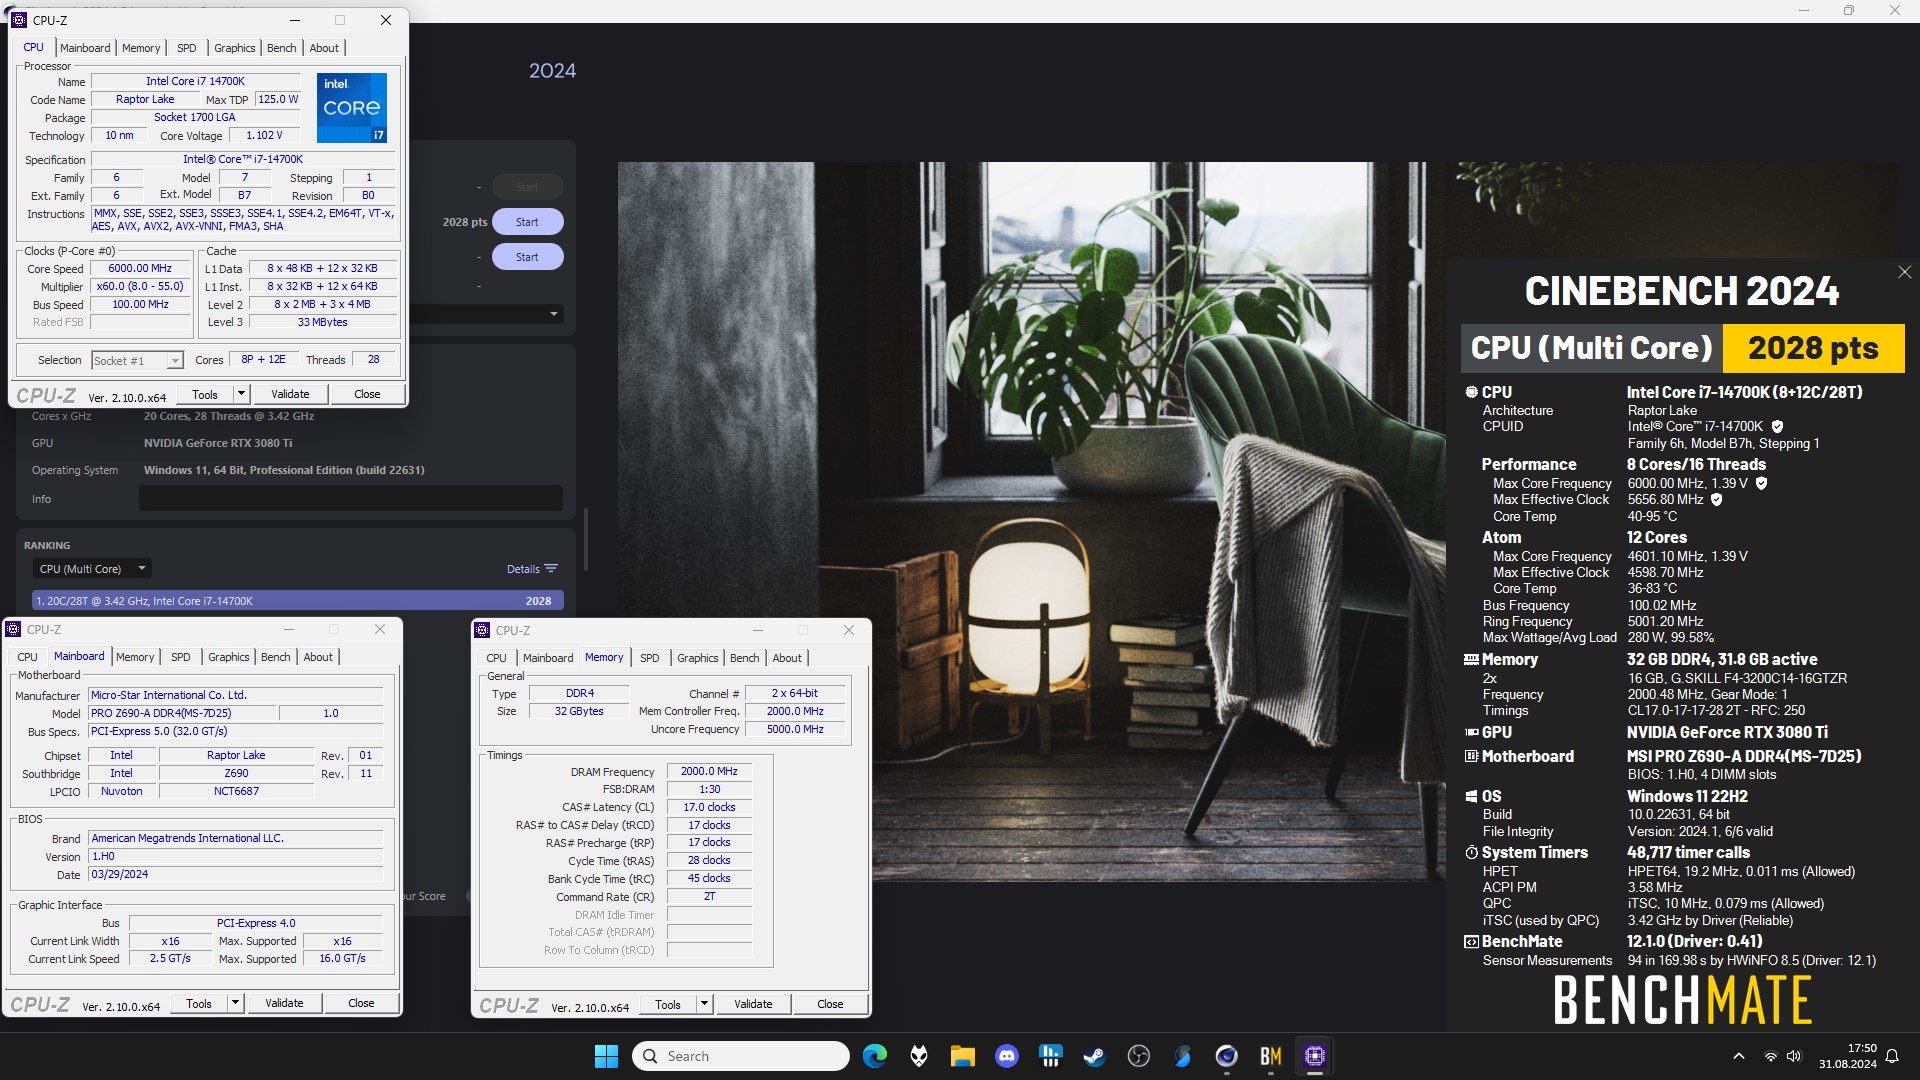
Task: Show hidden system tray icons
Action: tap(1739, 1056)
